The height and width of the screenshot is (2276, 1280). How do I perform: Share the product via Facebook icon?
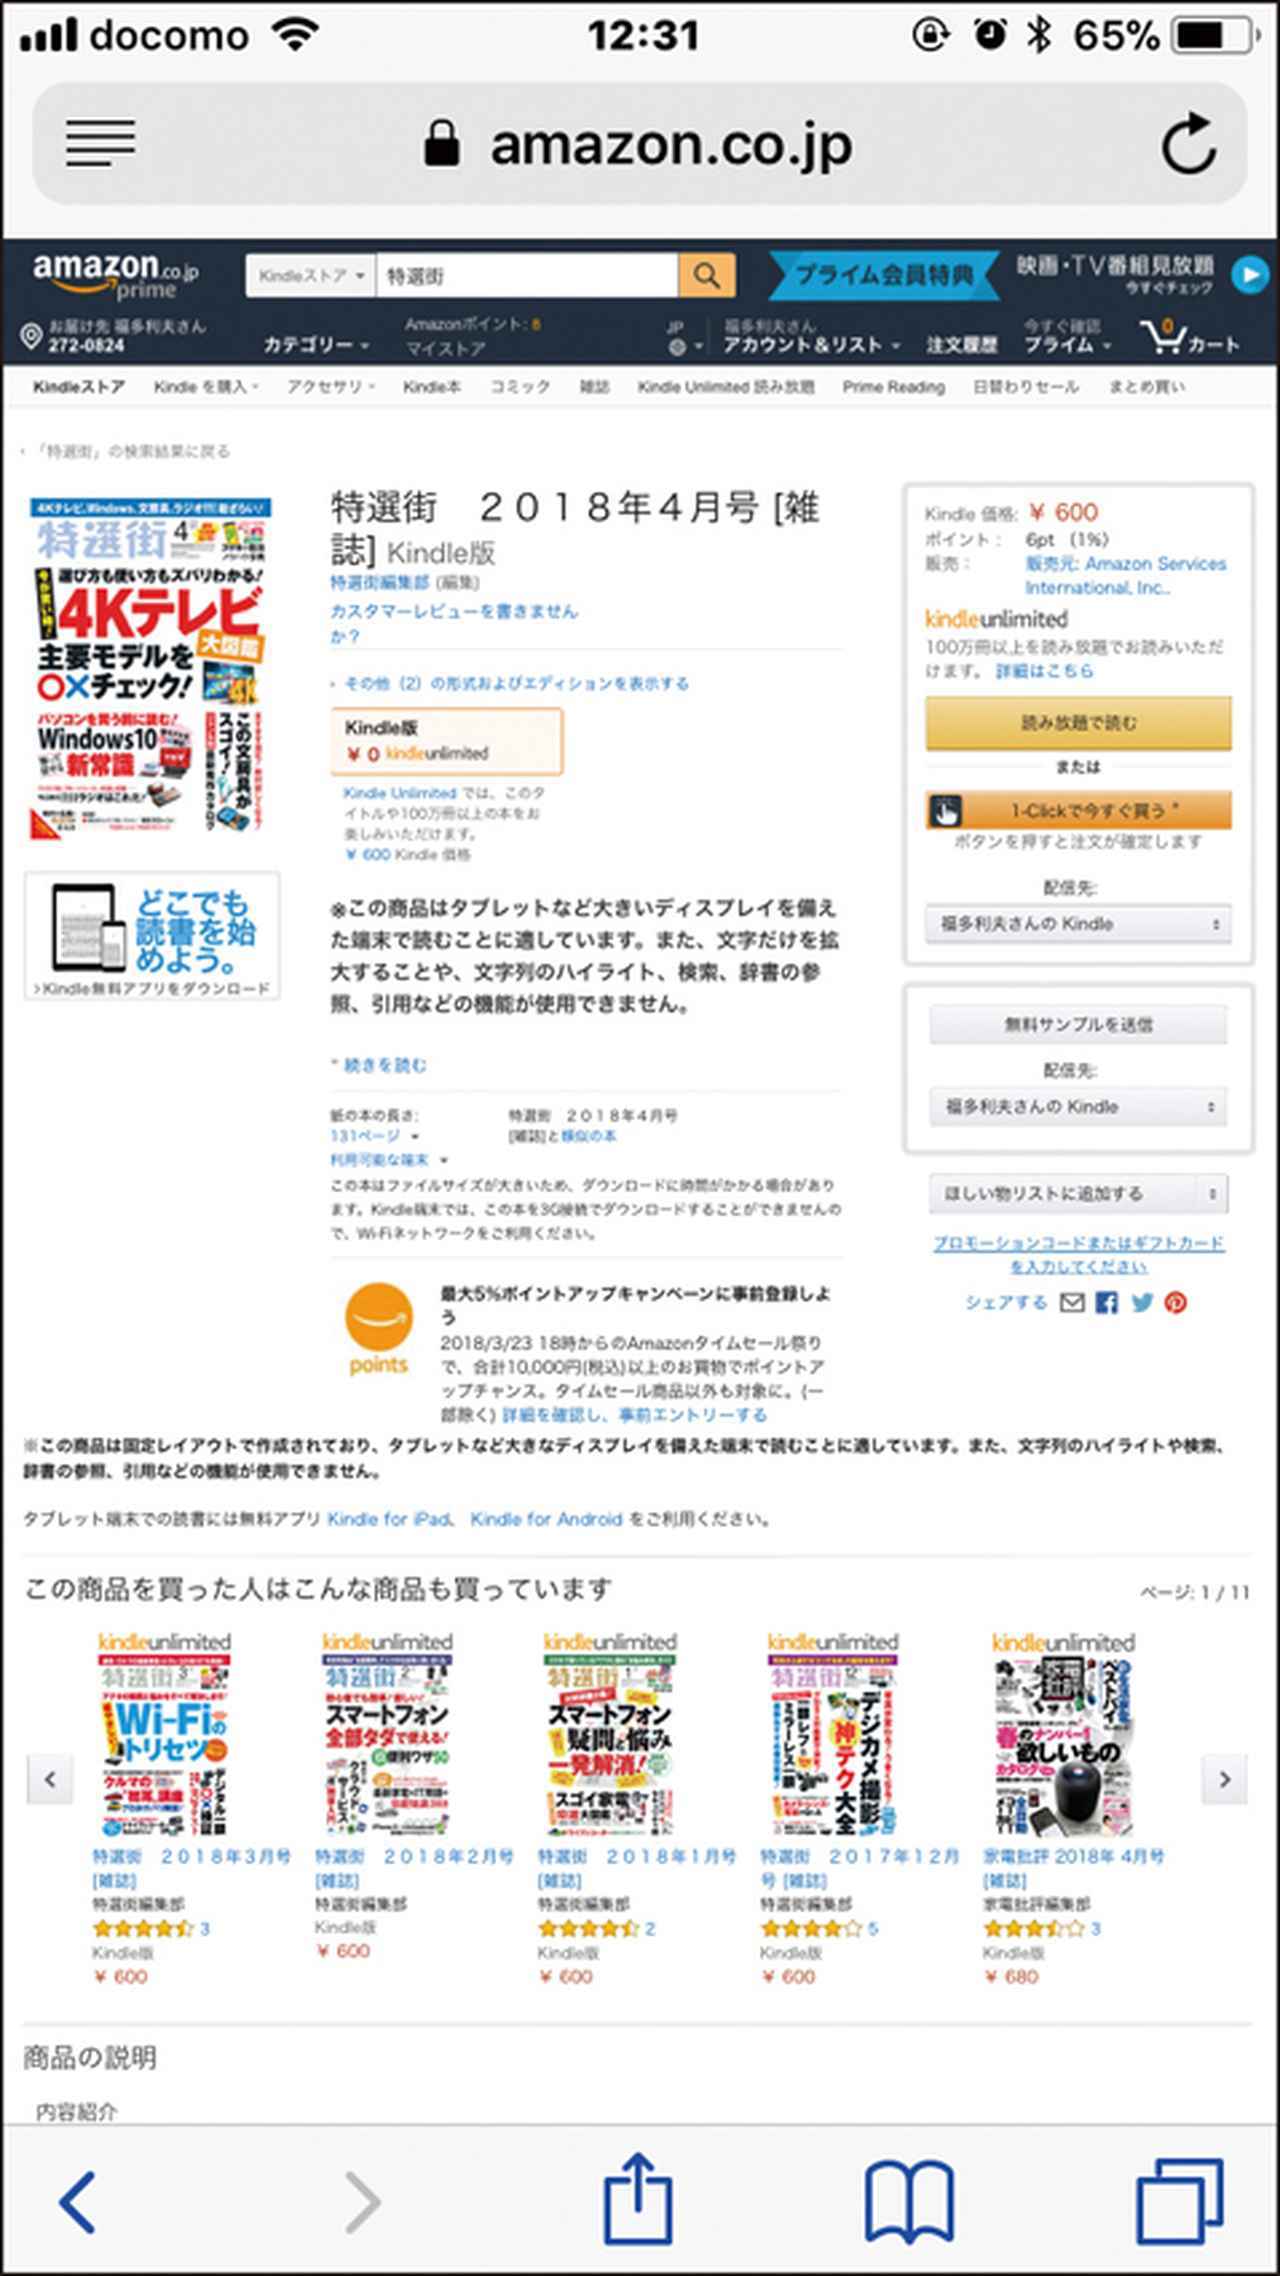click(x=1107, y=1302)
